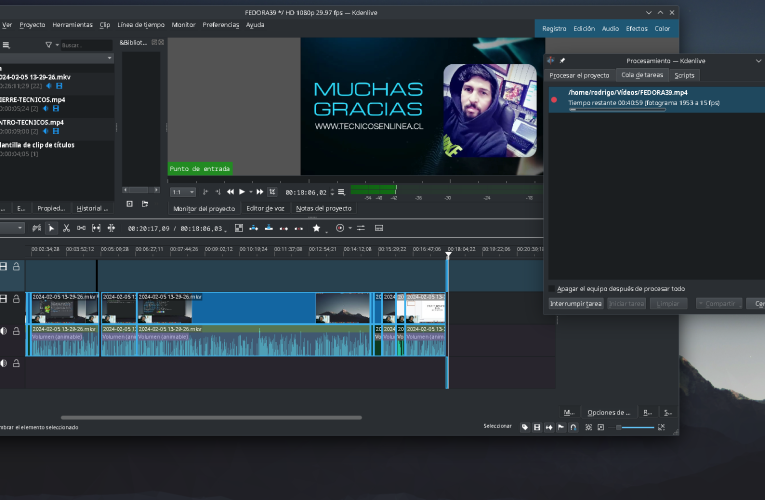The width and height of the screenshot is (765, 500).
Task: Click the Lift timeline zone icon
Action: [299, 228]
